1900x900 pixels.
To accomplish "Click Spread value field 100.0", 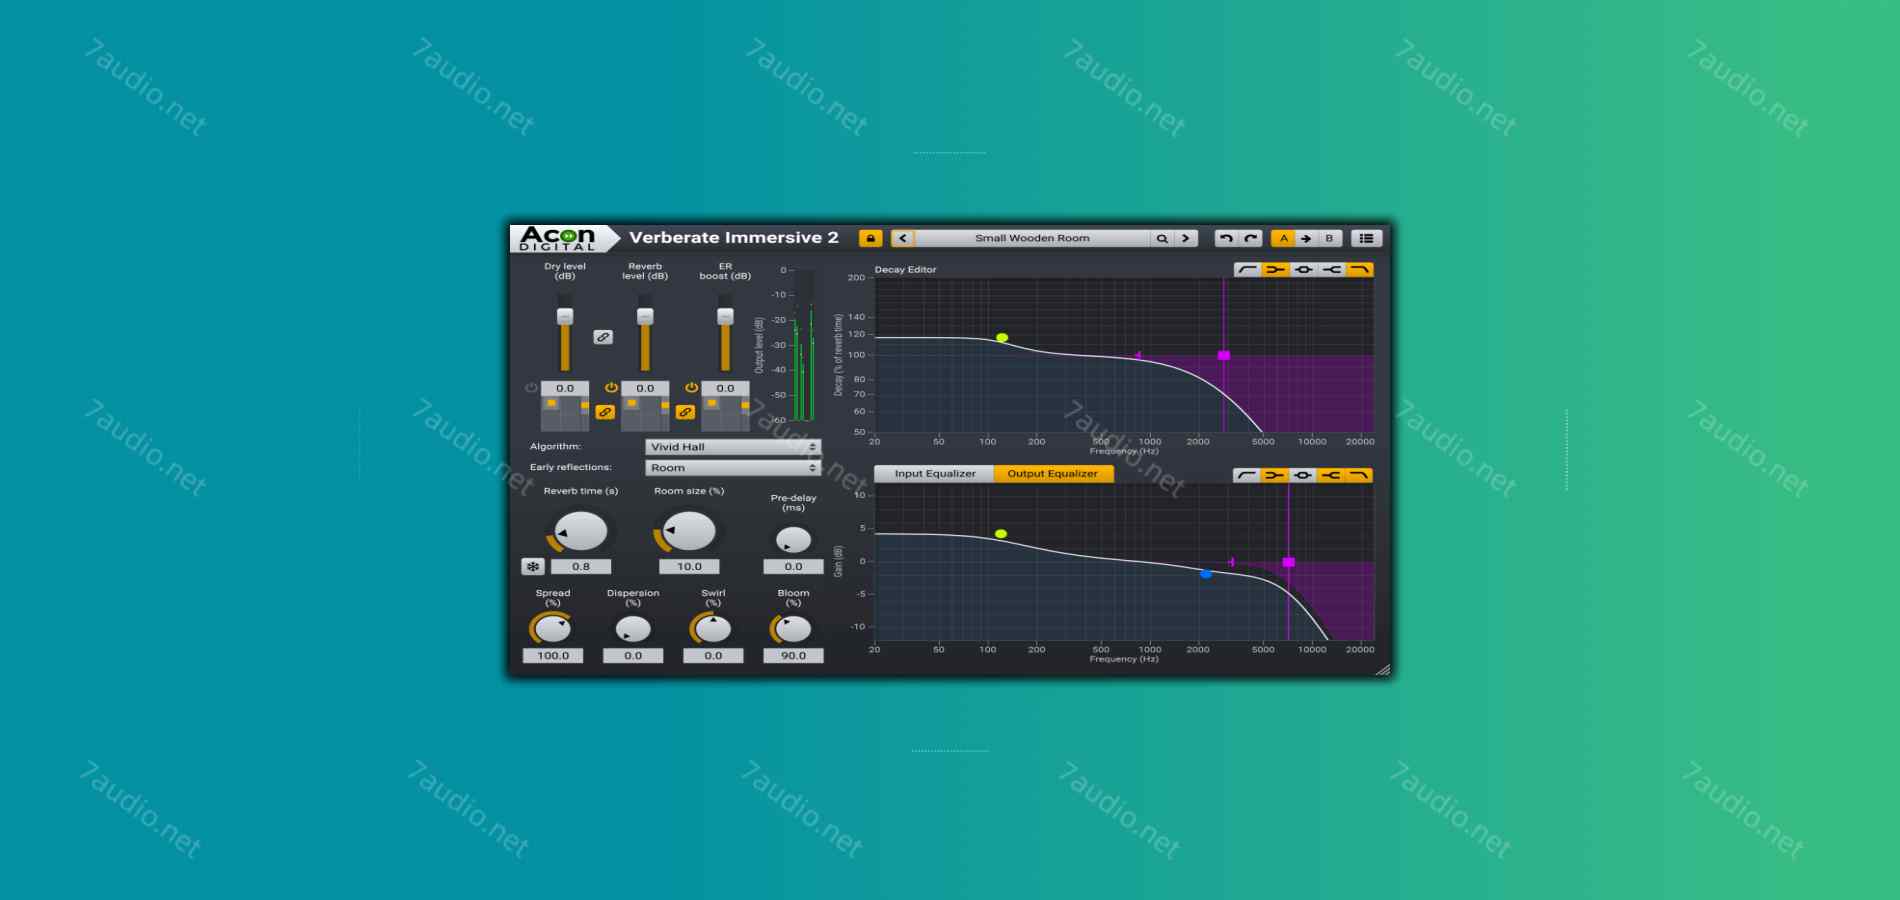I will (x=553, y=656).
